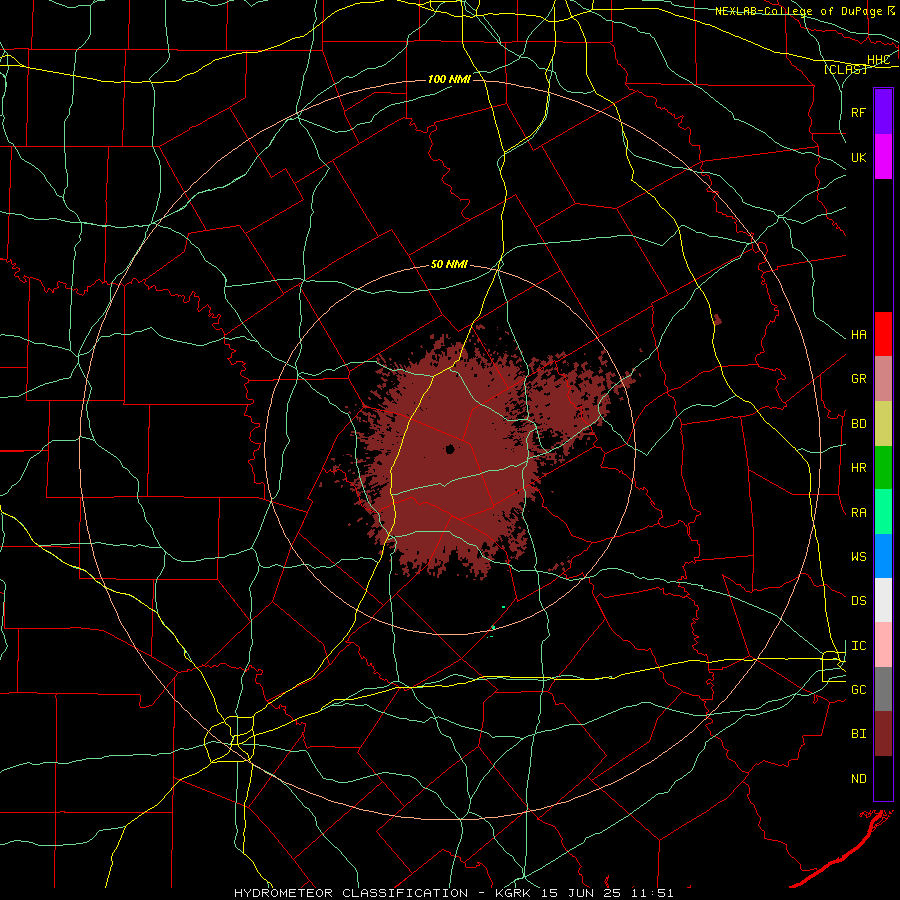Click the HR legend label
The width and height of the screenshot is (900, 900).
coord(858,468)
